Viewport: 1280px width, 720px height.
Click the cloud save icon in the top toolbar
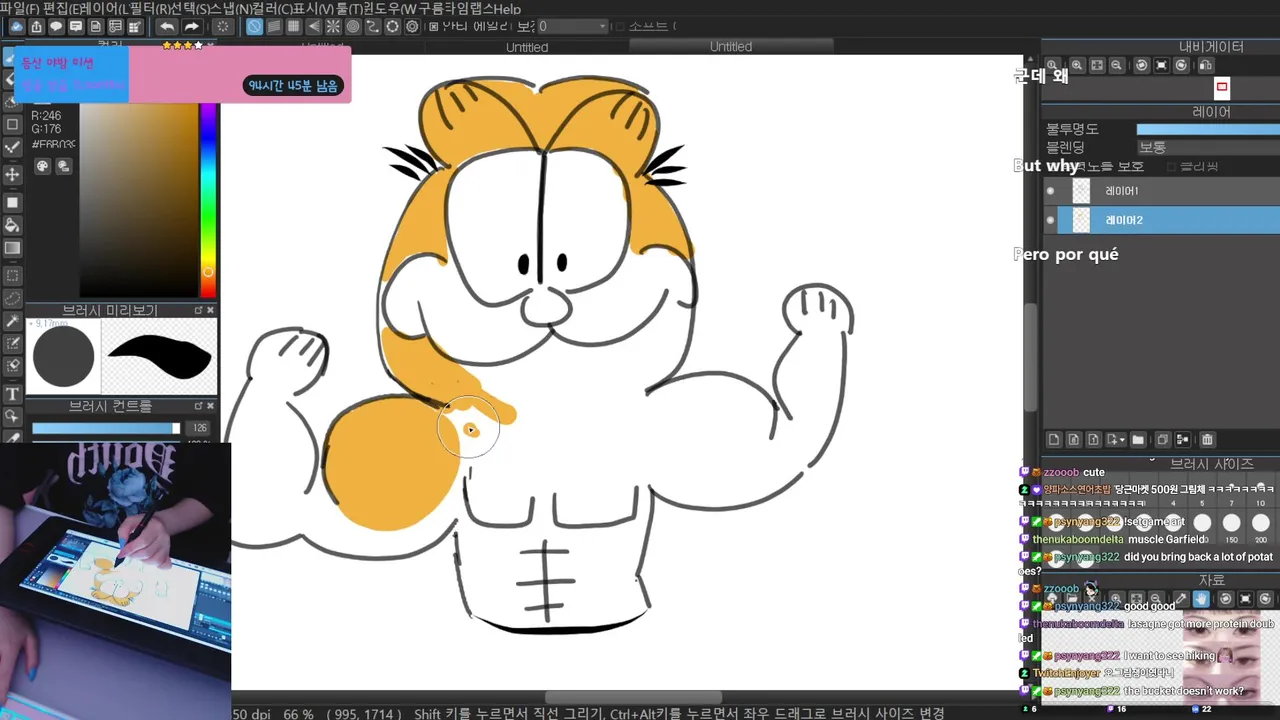coord(17,27)
